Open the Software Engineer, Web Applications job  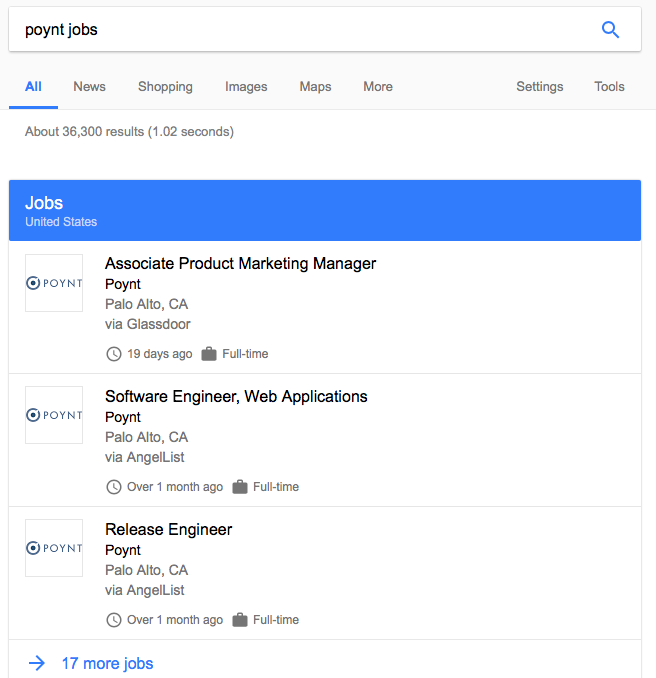tap(236, 397)
